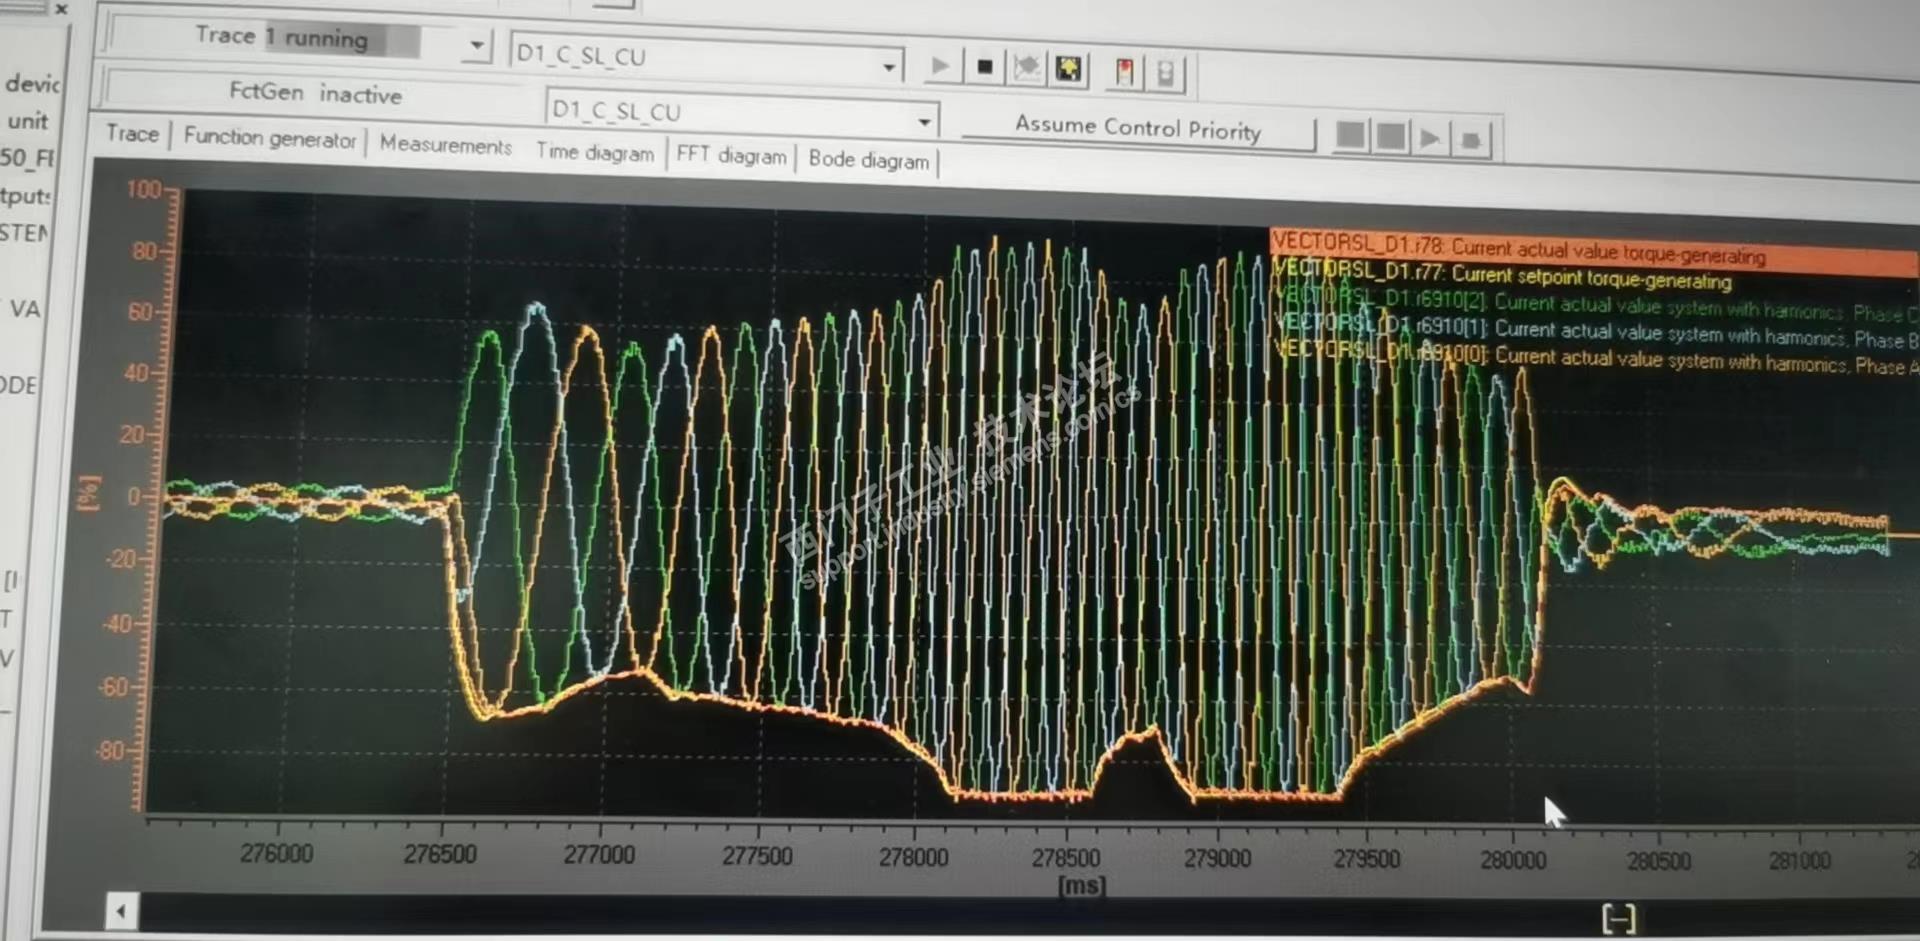Select the Time diagram tab

[x=595, y=151]
